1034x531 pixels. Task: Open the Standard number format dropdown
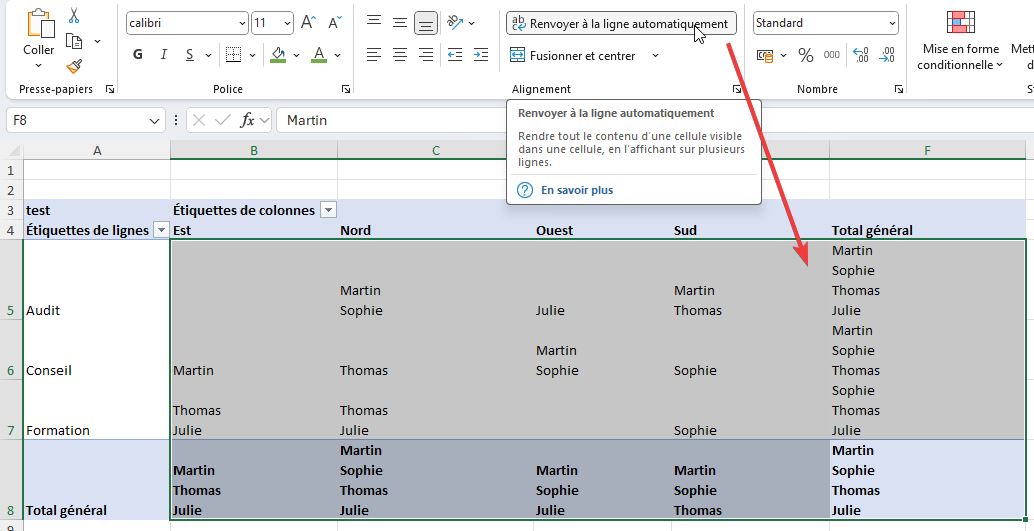(892, 23)
